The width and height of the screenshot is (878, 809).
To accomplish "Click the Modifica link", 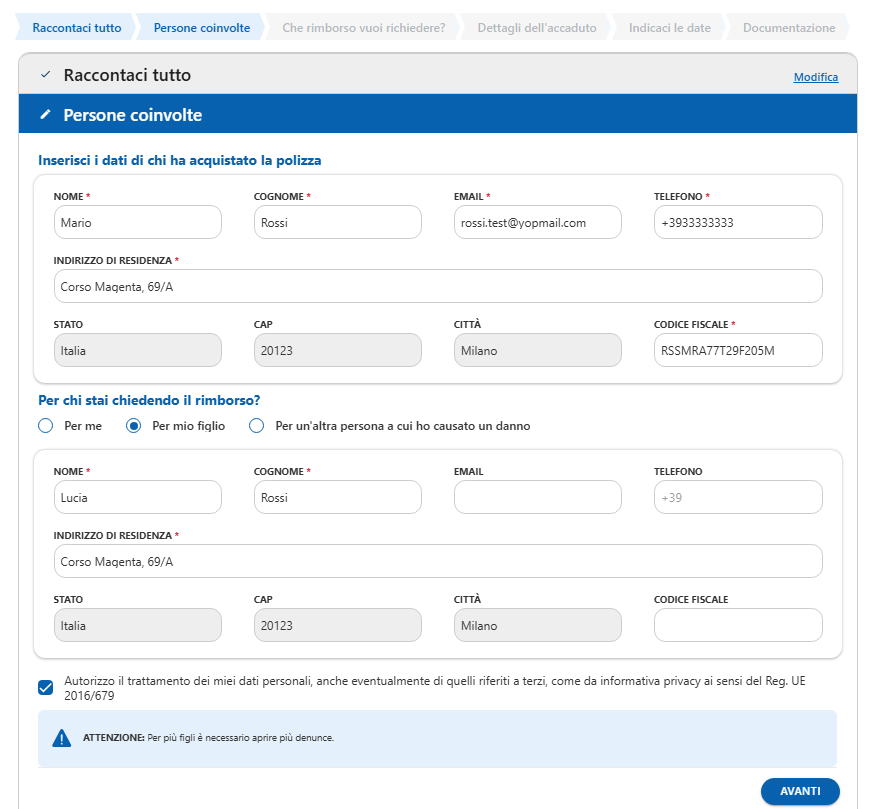I will coord(815,77).
